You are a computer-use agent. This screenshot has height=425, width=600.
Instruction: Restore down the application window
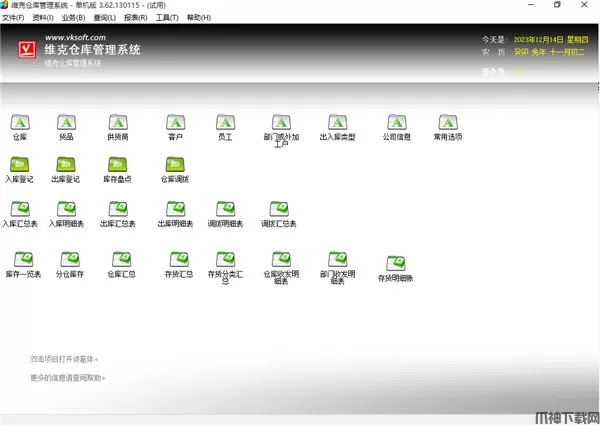click(557, 5)
